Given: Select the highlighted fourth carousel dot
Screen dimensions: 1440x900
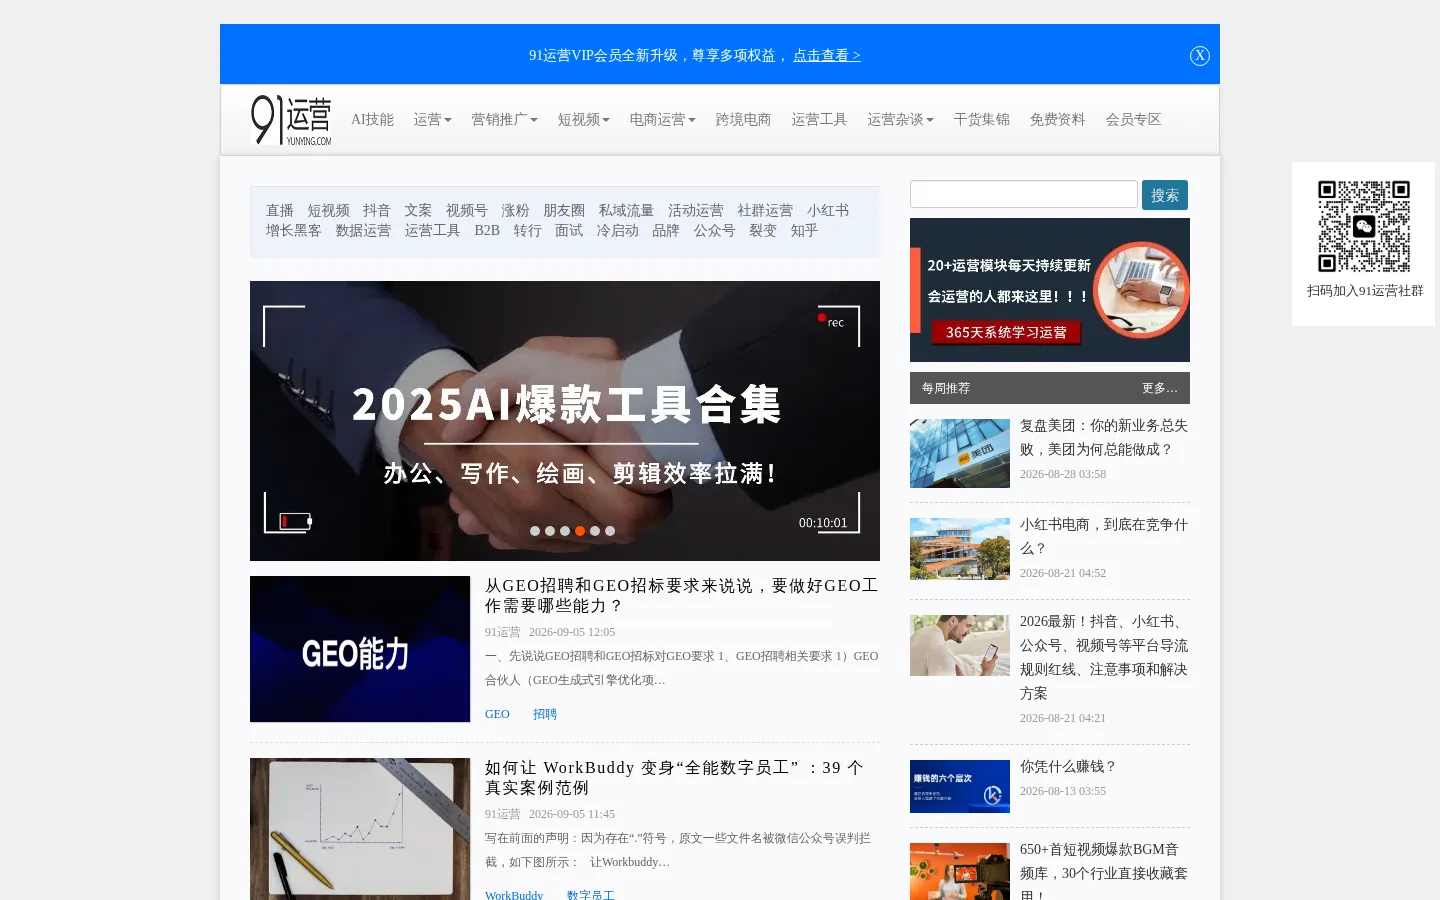Looking at the screenshot, I should 580,531.
